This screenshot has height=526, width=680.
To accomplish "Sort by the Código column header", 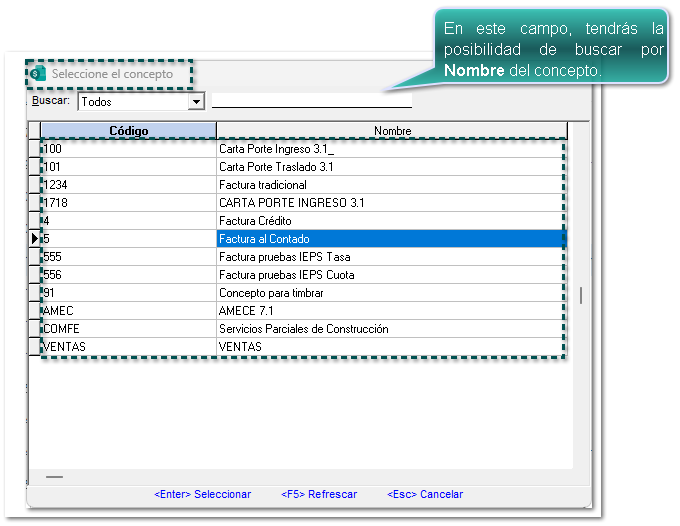I will [x=128, y=131].
